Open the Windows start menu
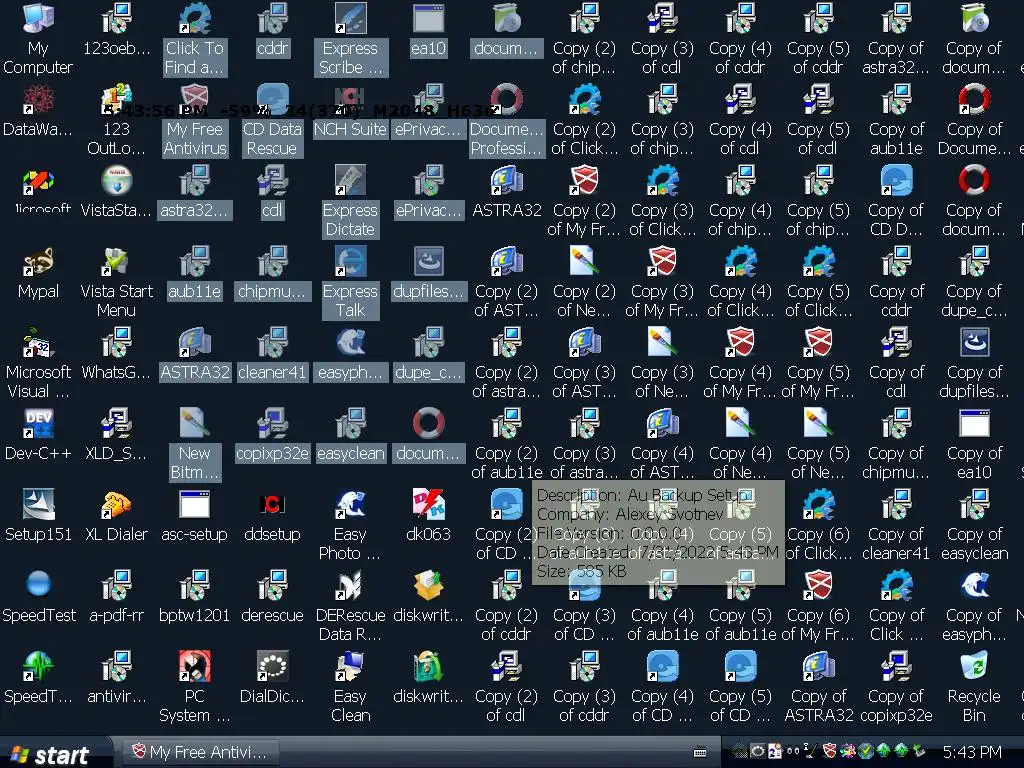 click(50, 754)
